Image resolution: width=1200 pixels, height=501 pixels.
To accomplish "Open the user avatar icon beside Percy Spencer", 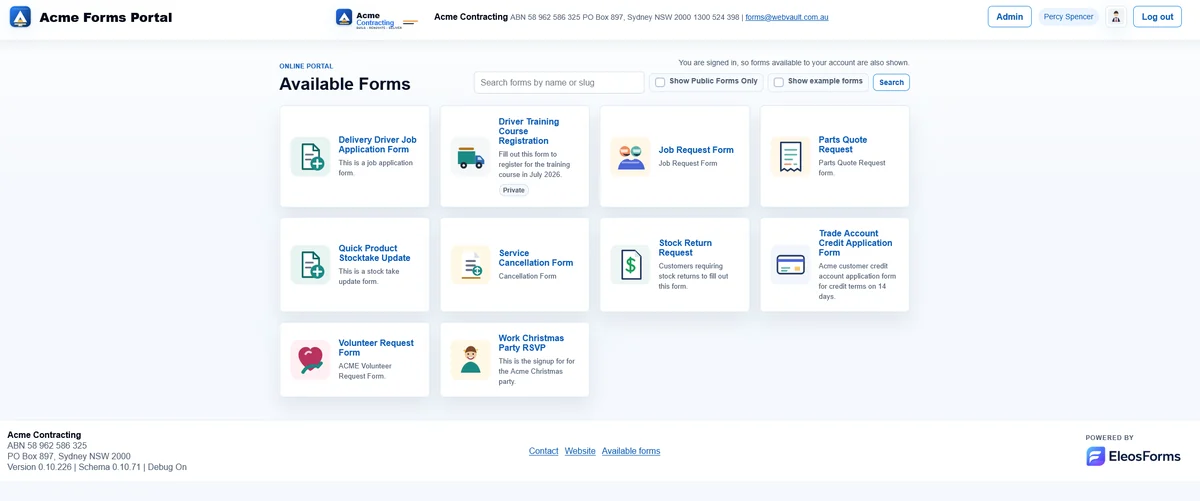I will tap(1116, 17).
